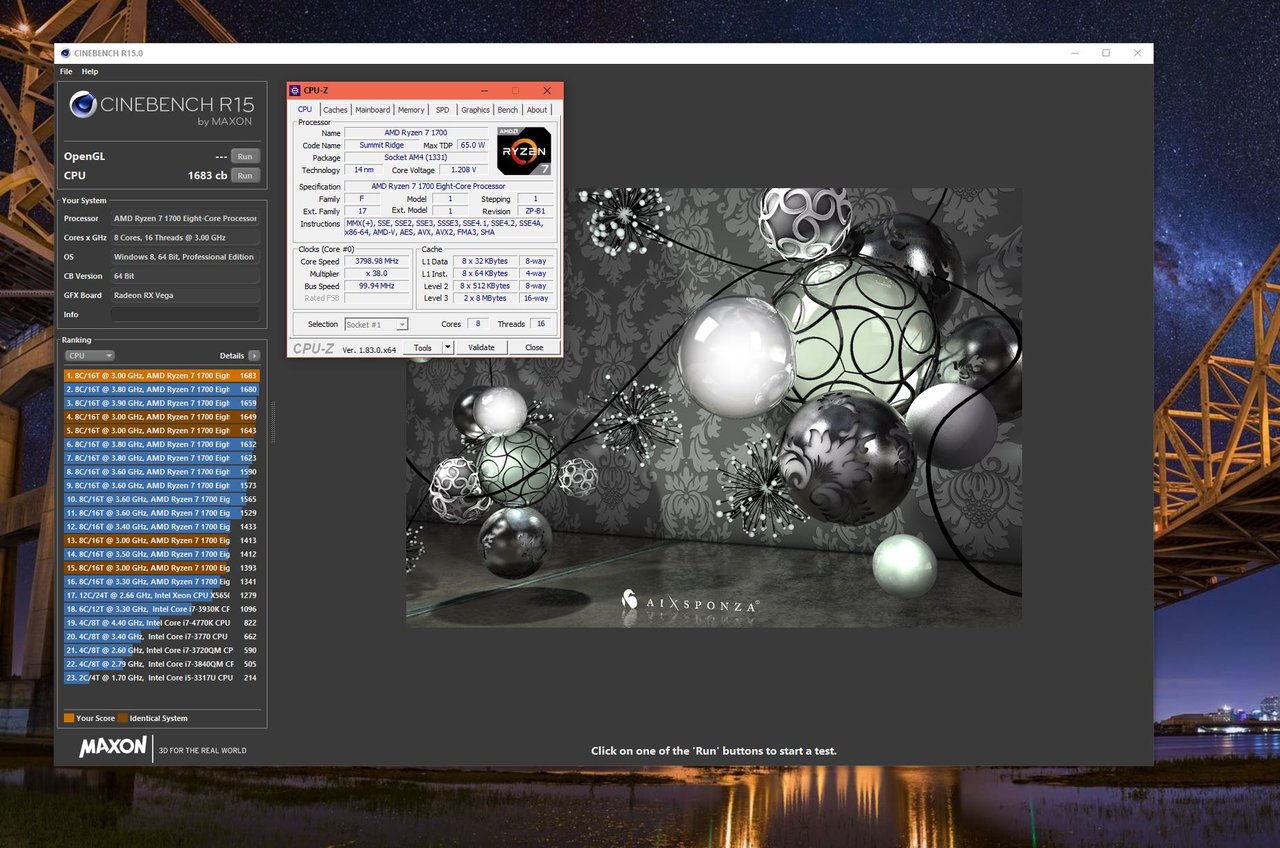Switch to the Caches tab in CPU-Z
Viewport: 1280px width, 848px height.
tap(335, 110)
